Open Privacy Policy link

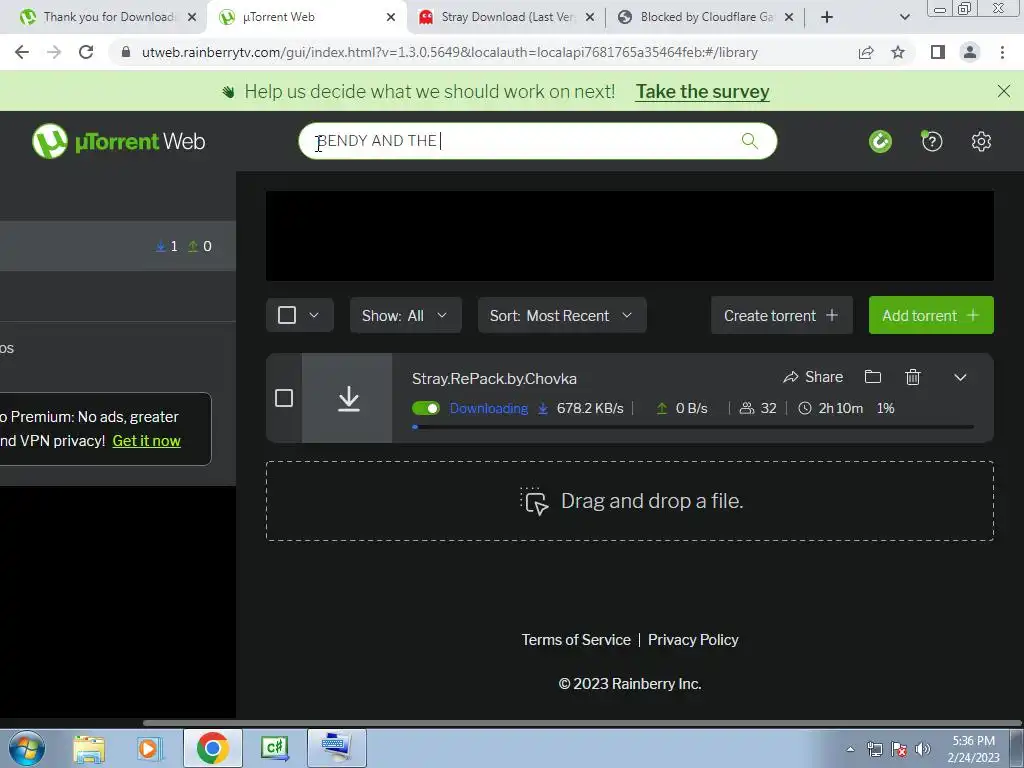(x=693, y=640)
